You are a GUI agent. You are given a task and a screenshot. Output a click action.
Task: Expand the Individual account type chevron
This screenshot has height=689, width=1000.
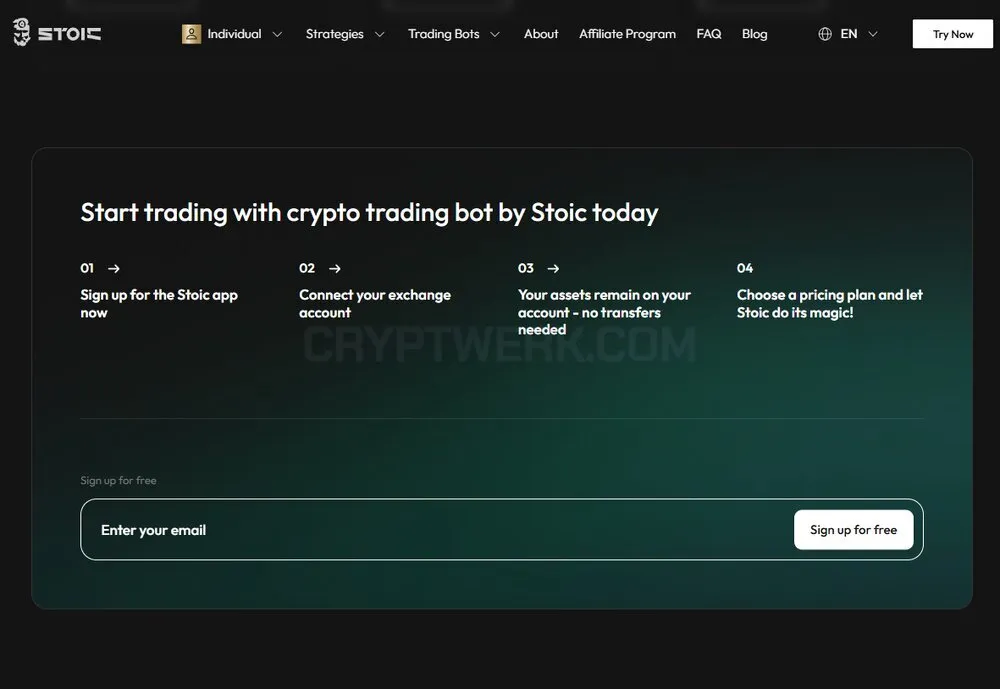(277, 34)
